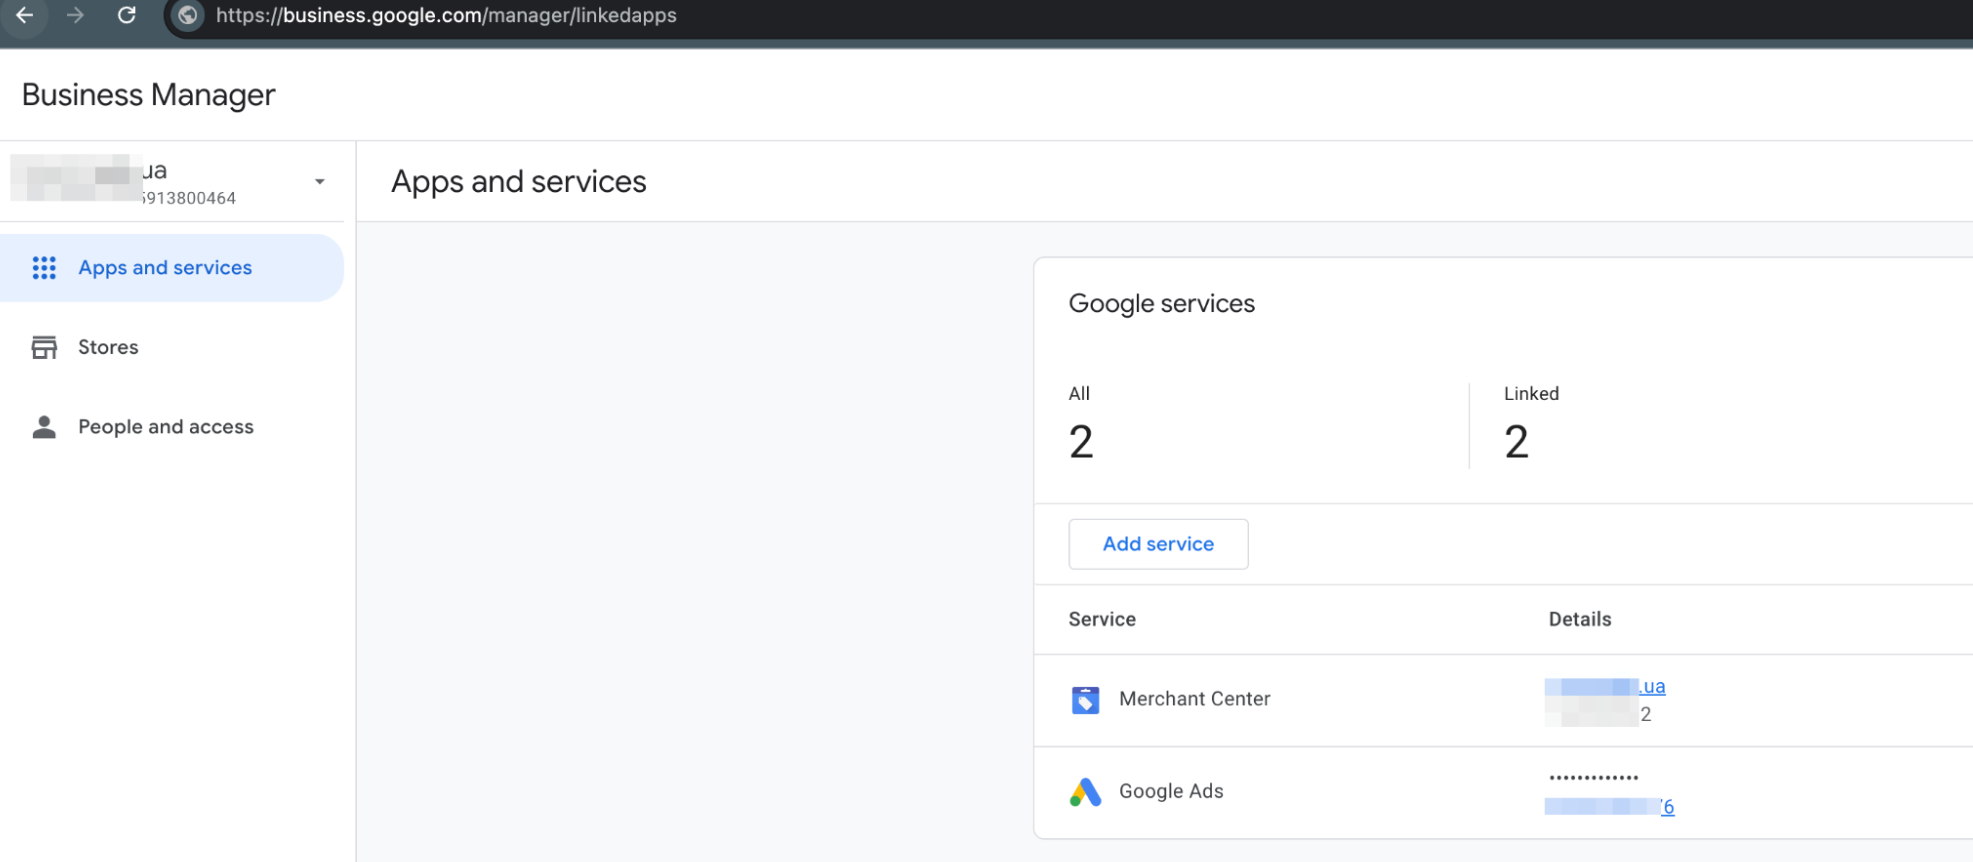Click the Google Ads logo icon
The width and height of the screenshot is (1973, 862).
coord(1085,792)
